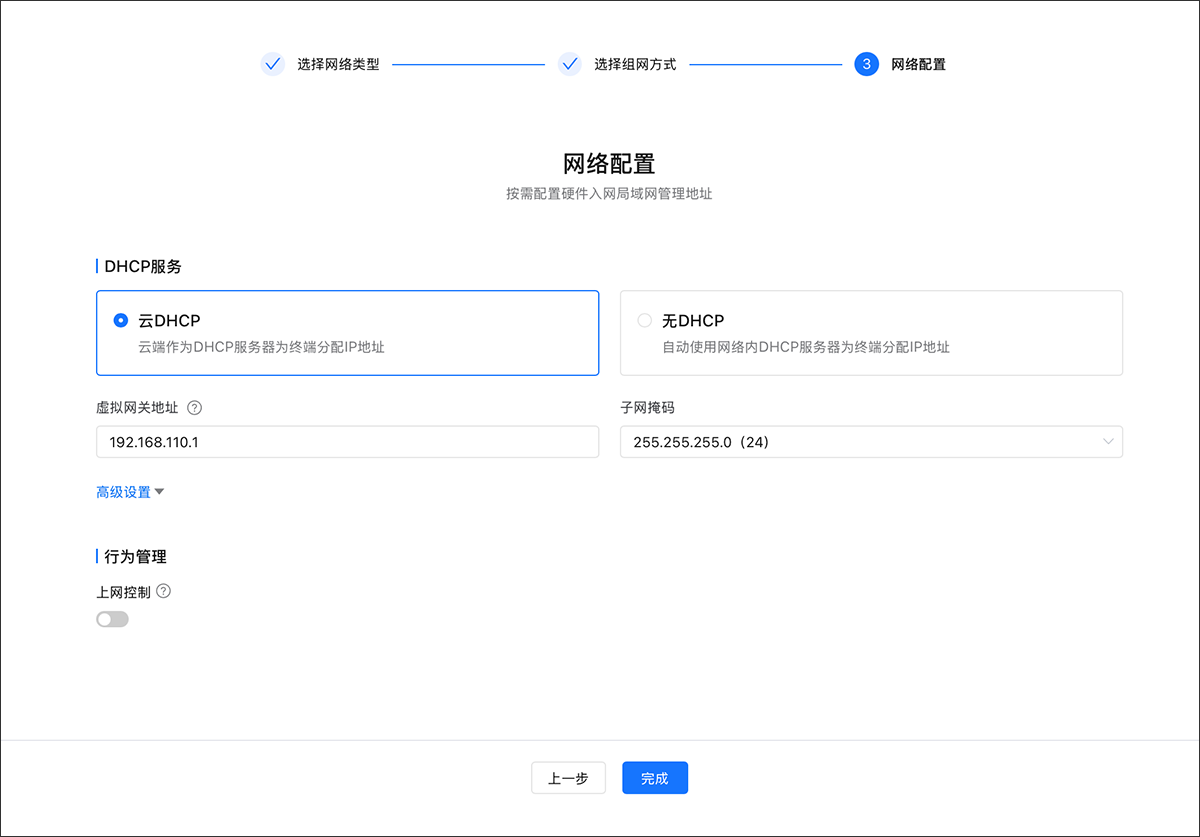Image resolution: width=1200 pixels, height=837 pixels.
Task: Go to the 选择网络类型 step label
Action: pyautogui.click(x=338, y=64)
